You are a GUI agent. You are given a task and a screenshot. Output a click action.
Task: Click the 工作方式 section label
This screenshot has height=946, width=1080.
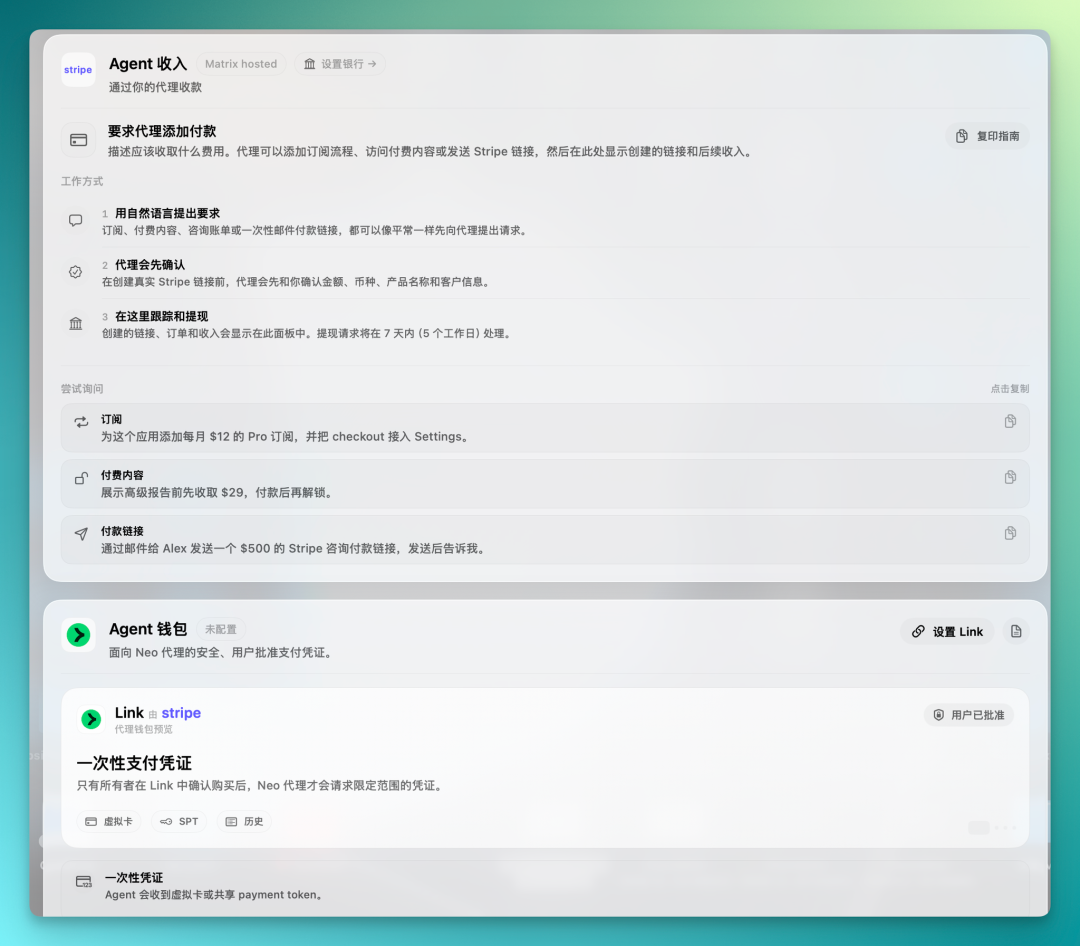(82, 181)
